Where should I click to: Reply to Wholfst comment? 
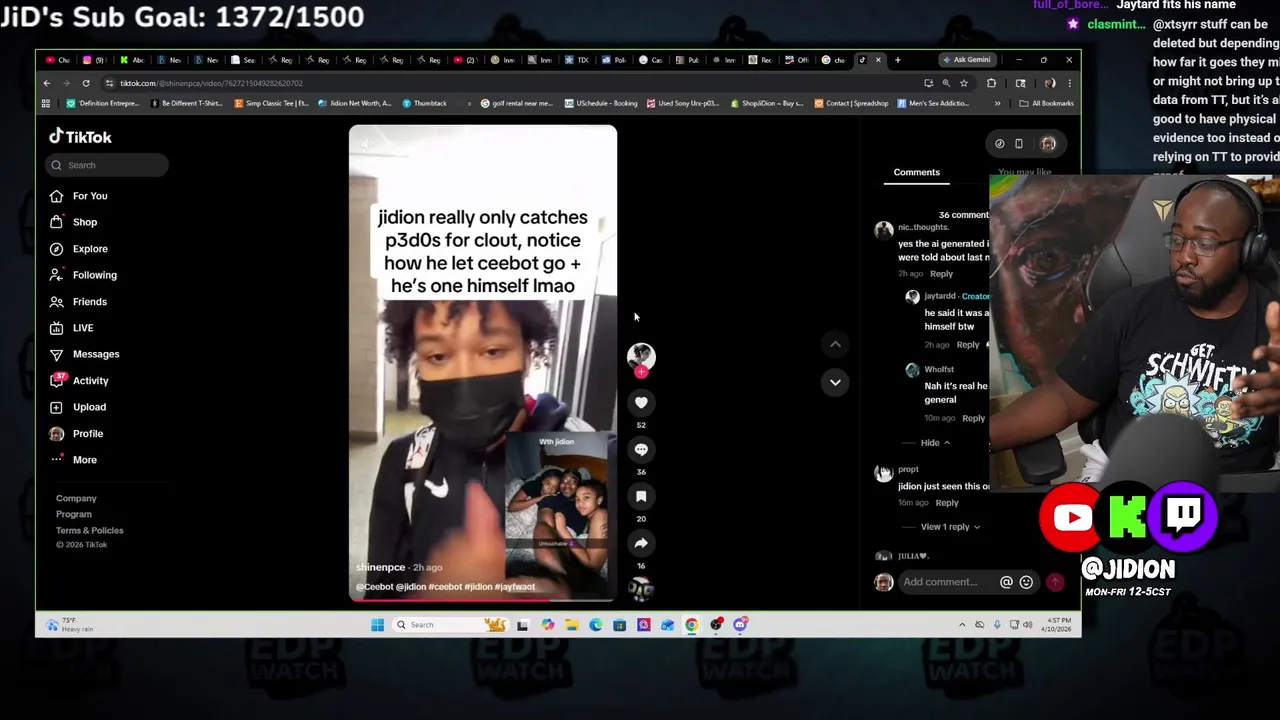(973, 418)
